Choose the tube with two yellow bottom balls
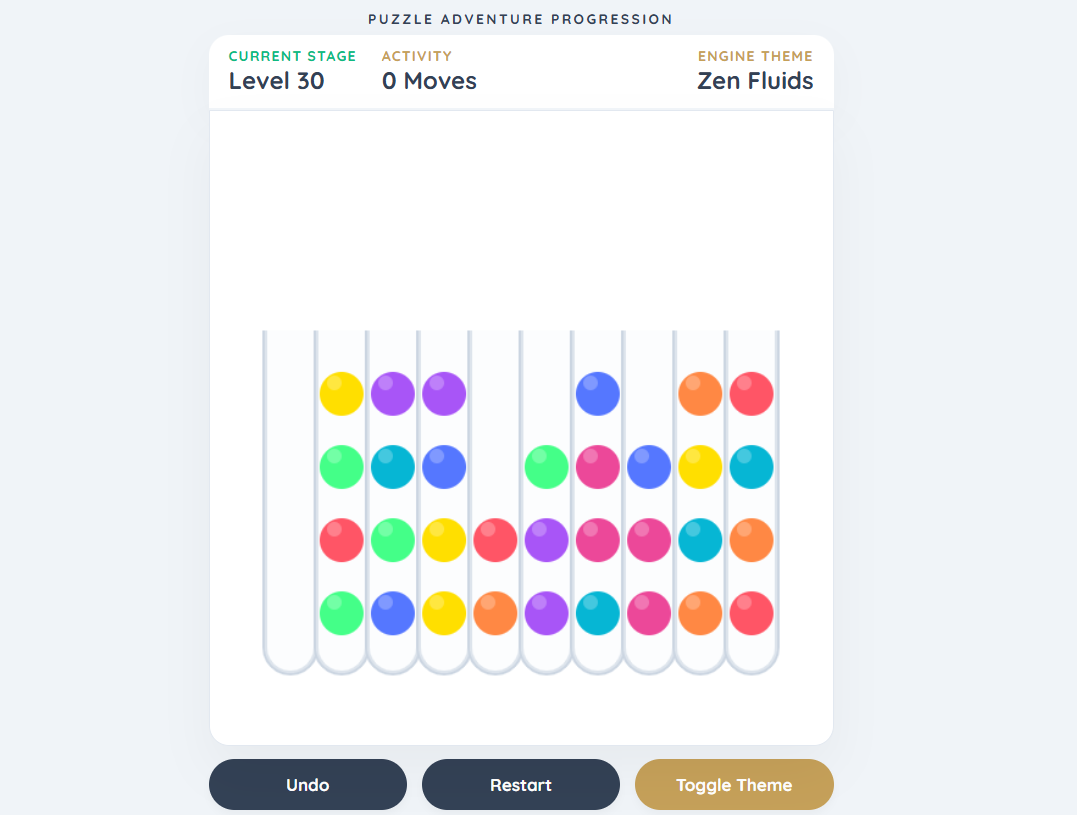 coord(444,502)
